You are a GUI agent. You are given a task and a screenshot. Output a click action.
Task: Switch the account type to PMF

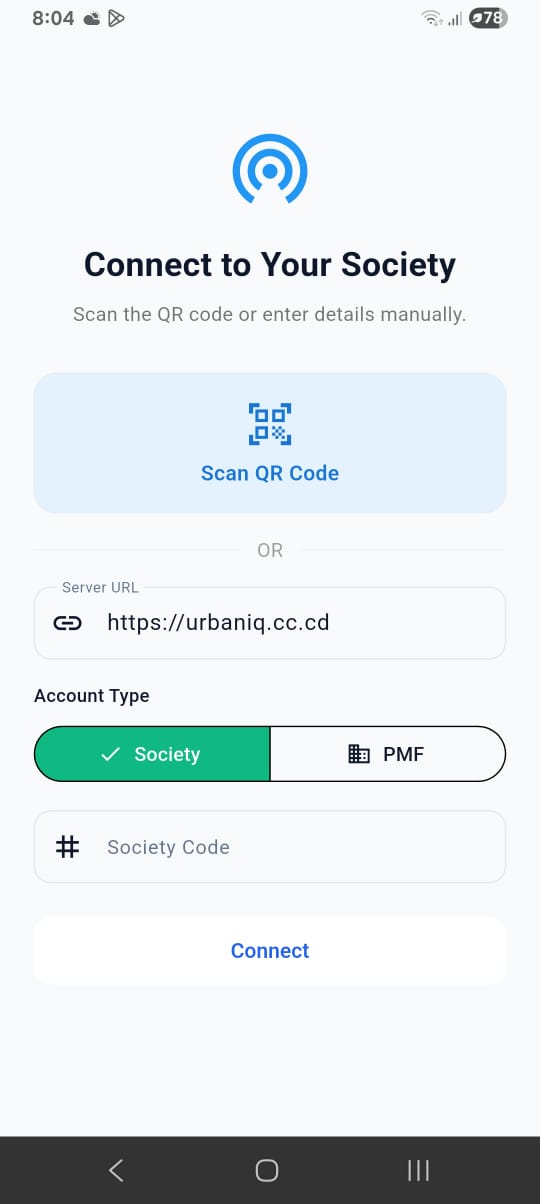tap(388, 754)
